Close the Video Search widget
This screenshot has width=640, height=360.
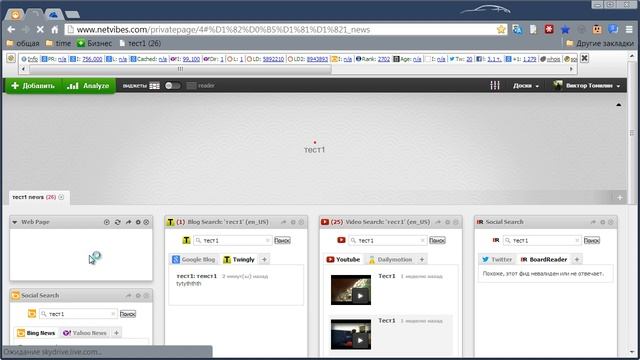[x=456, y=222]
